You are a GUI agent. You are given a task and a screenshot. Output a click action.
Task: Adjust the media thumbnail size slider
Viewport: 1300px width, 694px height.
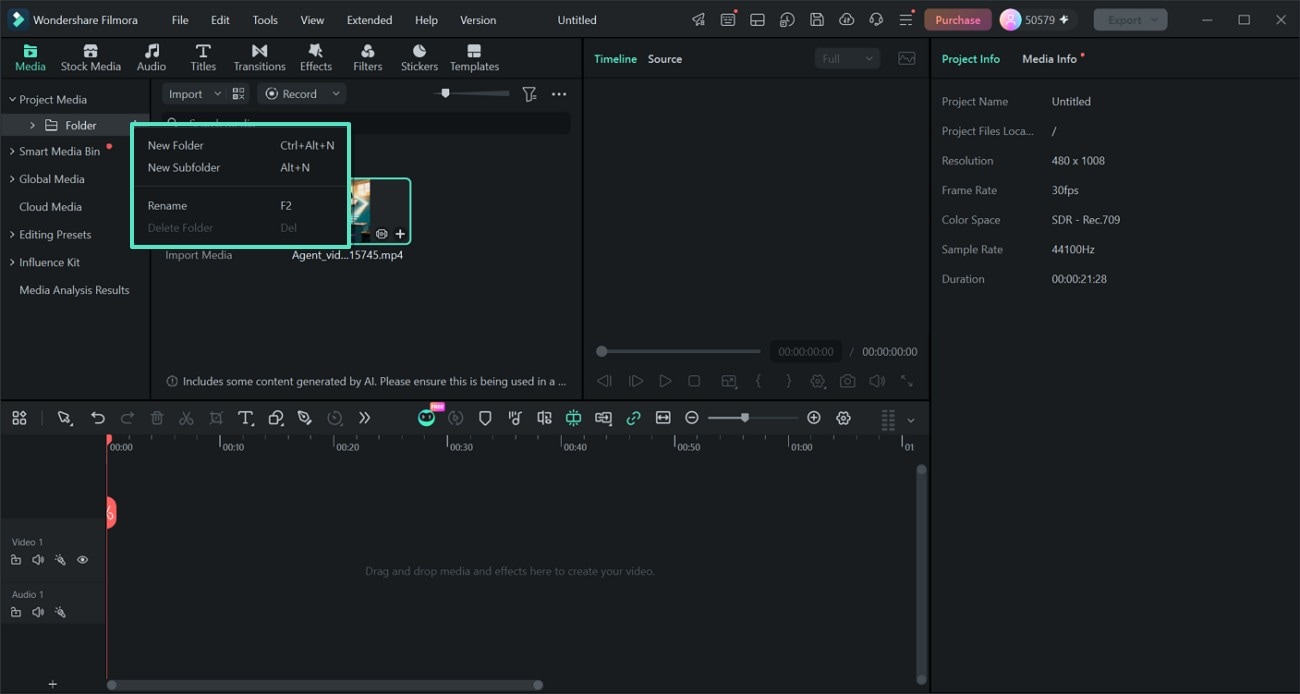point(472,93)
